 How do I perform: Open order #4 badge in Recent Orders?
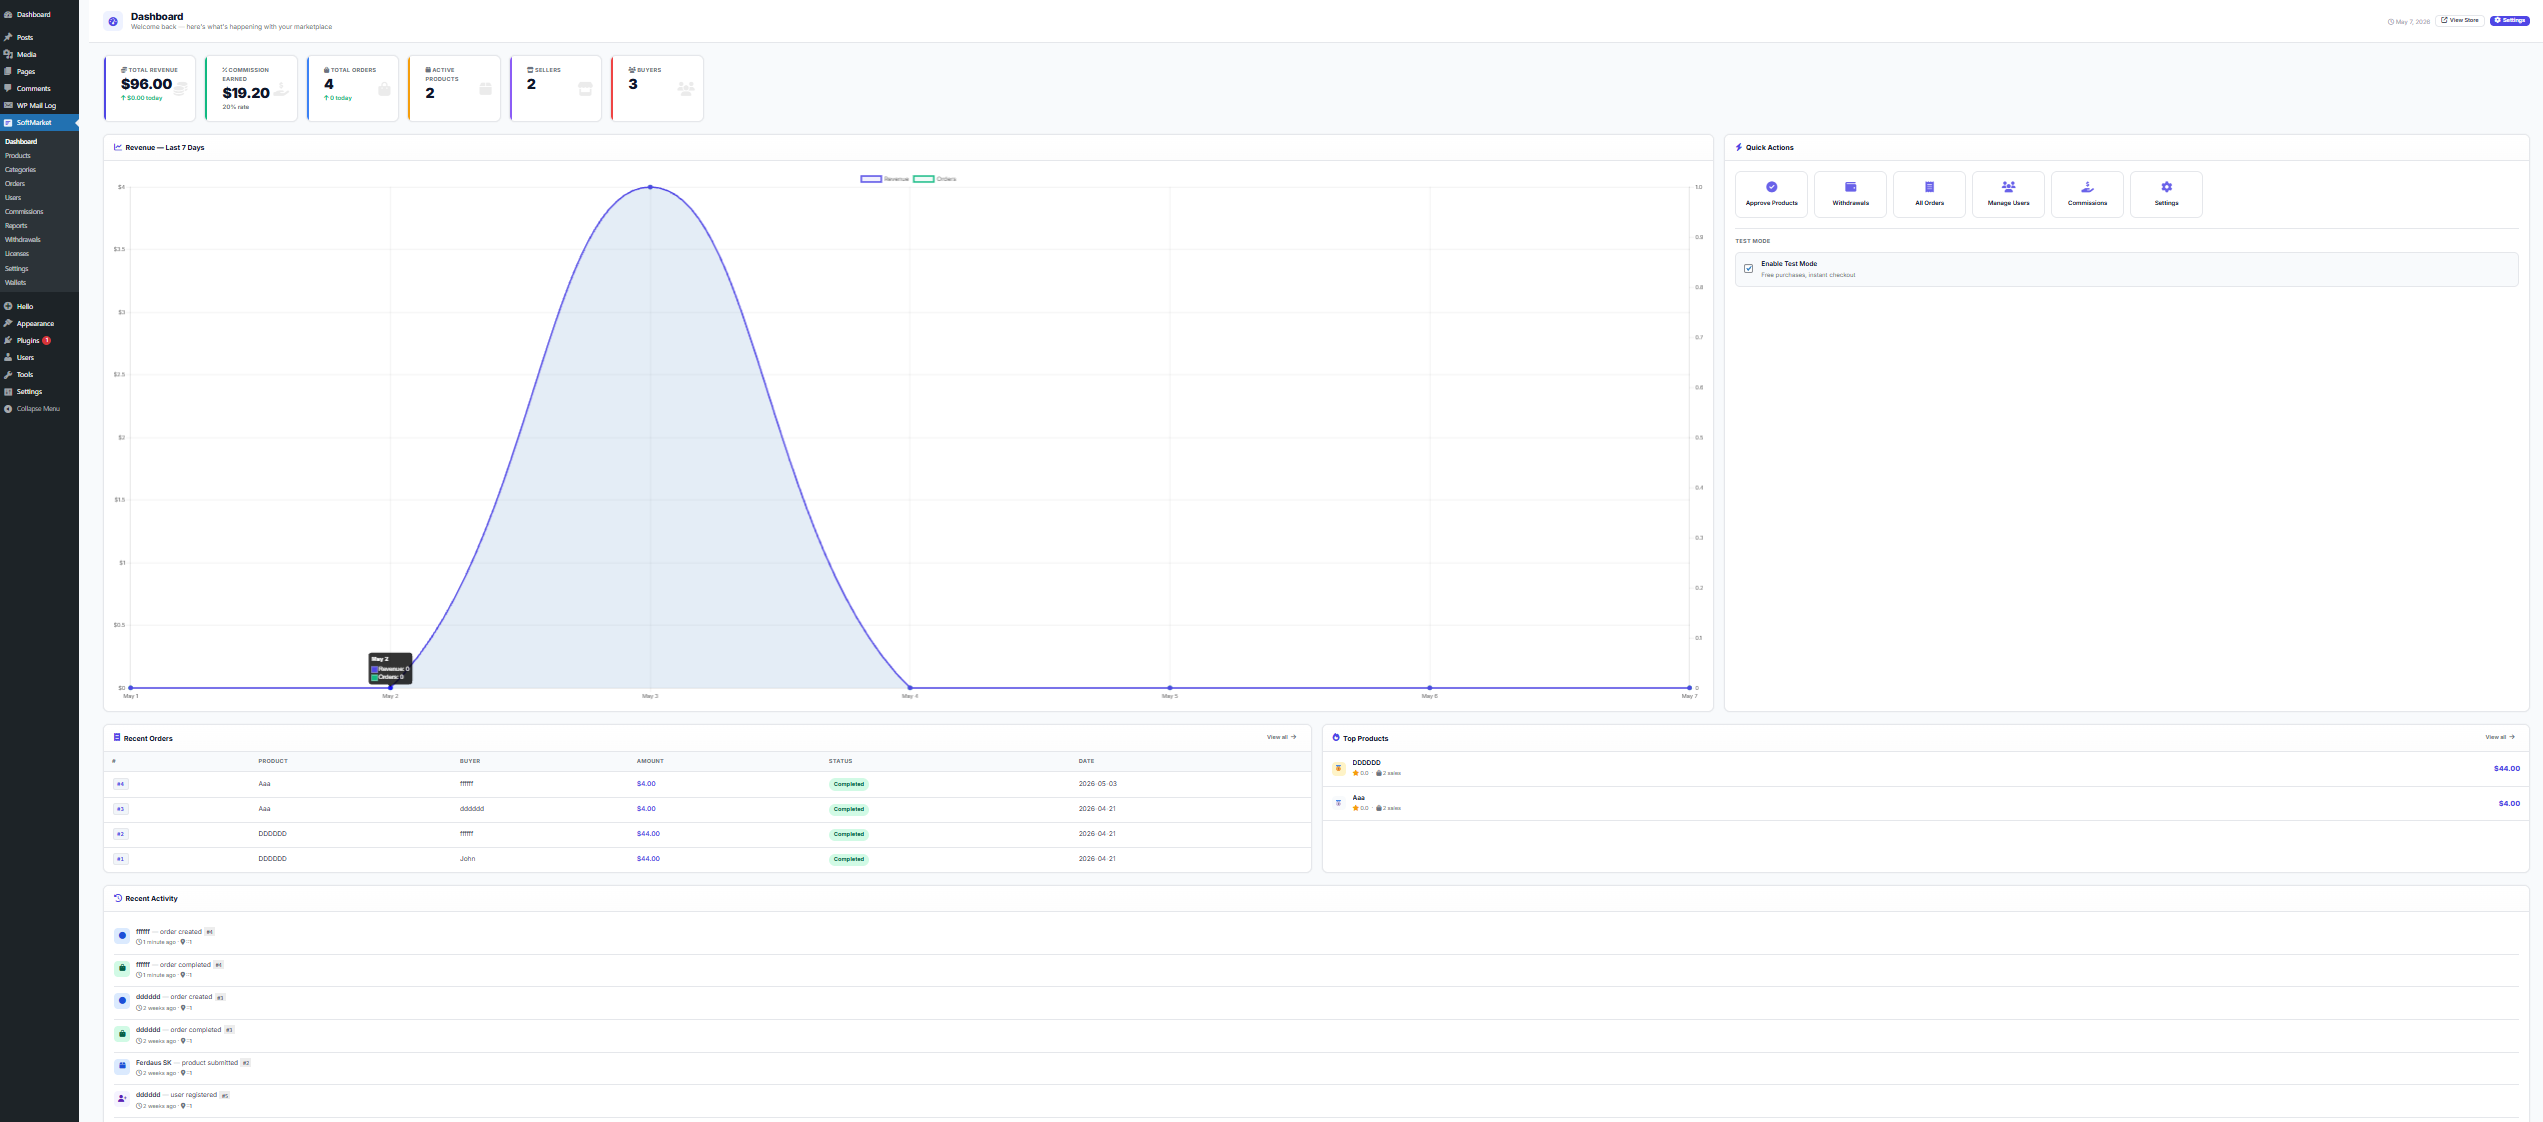(120, 784)
